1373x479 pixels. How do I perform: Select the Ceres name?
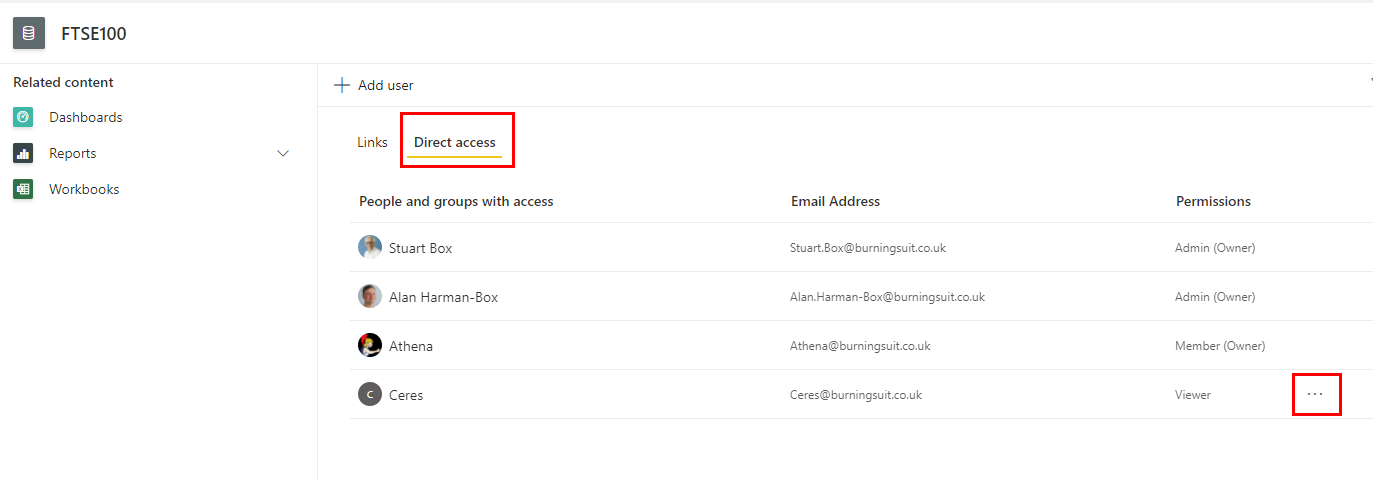[x=406, y=395]
